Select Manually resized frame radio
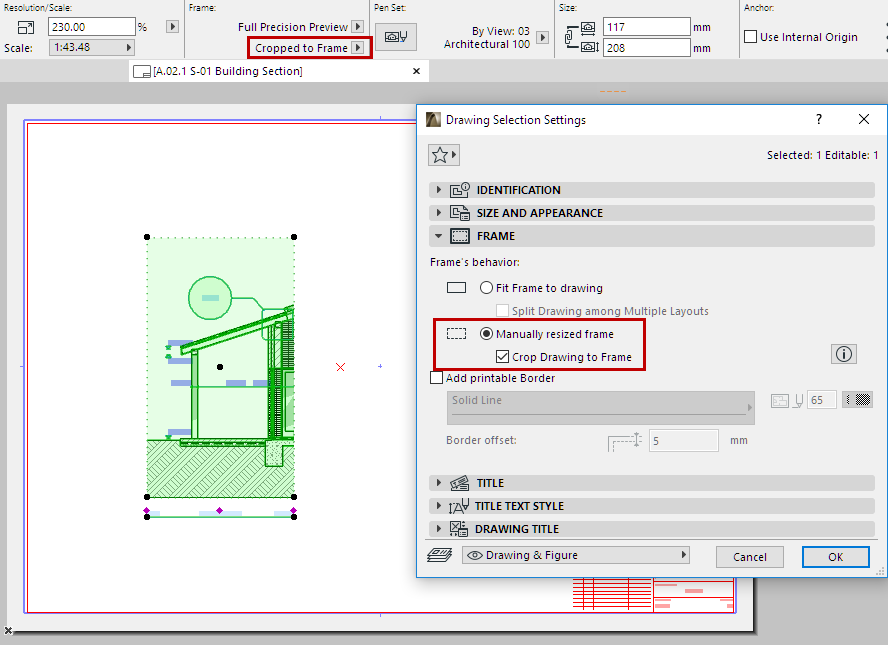Viewport: 888px width, 645px height. tap(486, 334)
